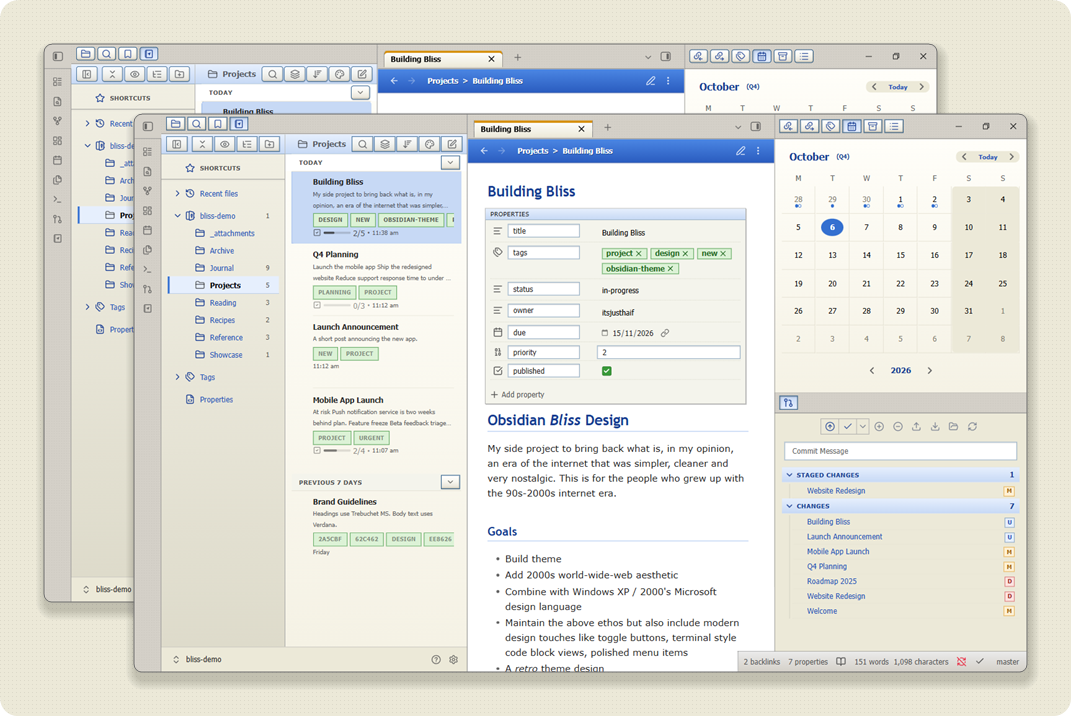Expand Recent files in front window
The image size is (1071, 716).
178,194
